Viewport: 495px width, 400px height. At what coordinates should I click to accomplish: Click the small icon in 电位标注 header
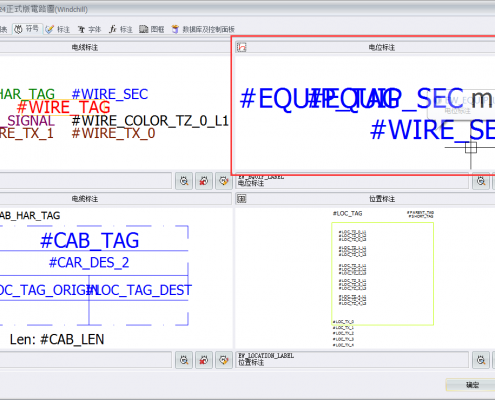click(x=241, y=47)
